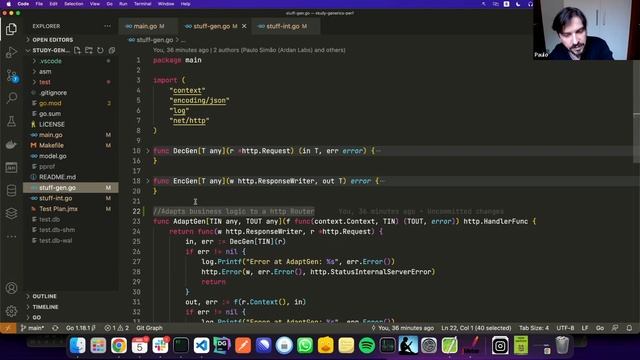Open the Testing flask view
Image resolution: width=640 pixels, height=360 pixels.
pyautogui.click(x=11, y=121)
